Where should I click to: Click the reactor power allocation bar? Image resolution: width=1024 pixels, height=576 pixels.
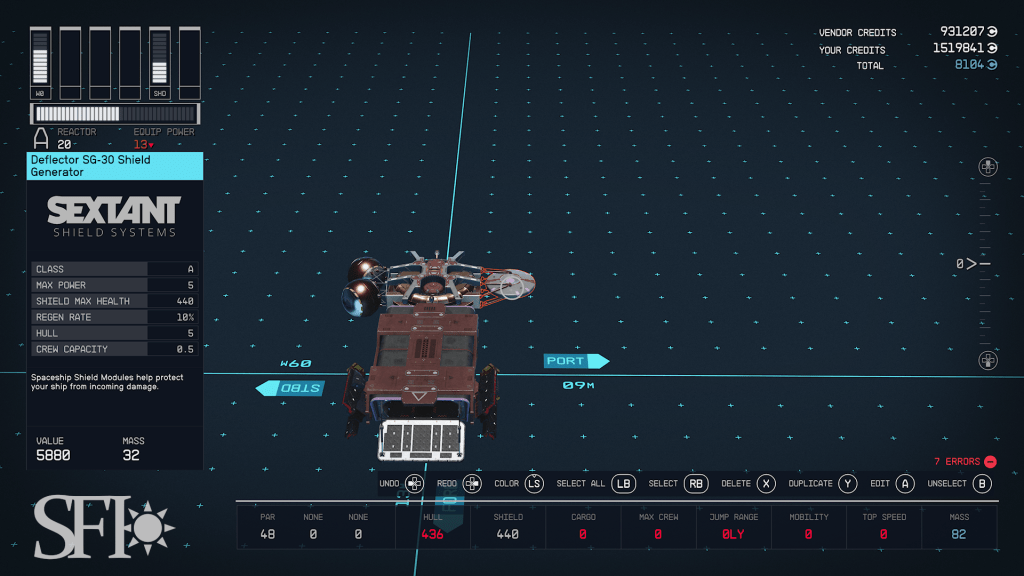[115, 114]
